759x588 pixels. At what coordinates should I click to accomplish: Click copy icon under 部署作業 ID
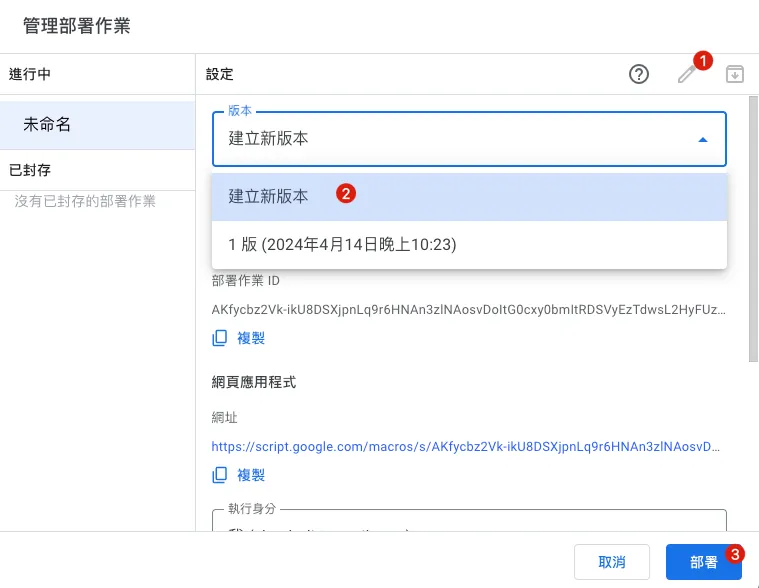[x=220, y=338]
